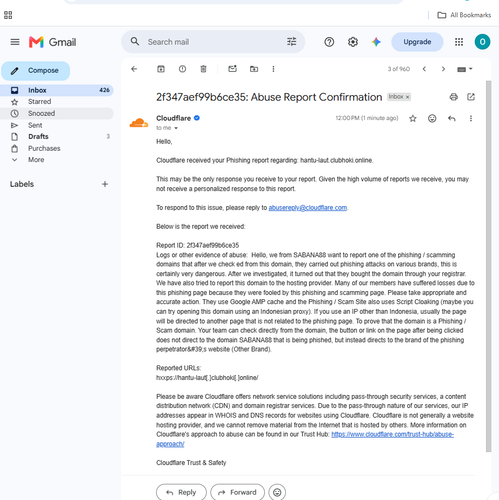The width and height of the screenshot is (499, 500).
Task: Click the Cloudflare sender avatar
Action: pyautogui.click(x=139, y=123)
